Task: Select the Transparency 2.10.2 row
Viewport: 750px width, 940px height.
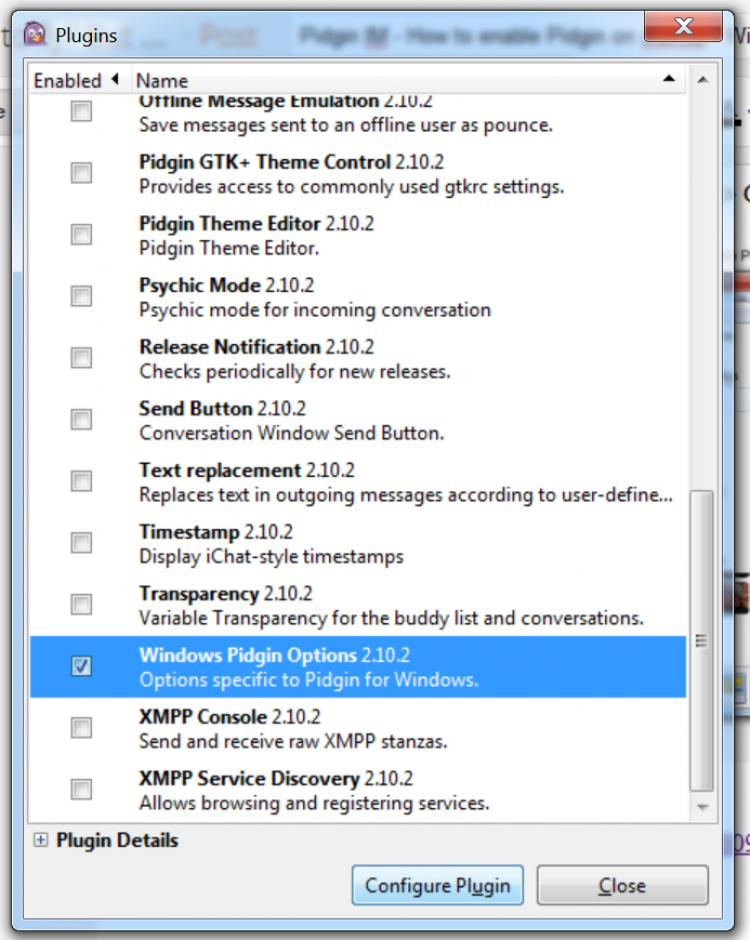Action: pos(358,605)
